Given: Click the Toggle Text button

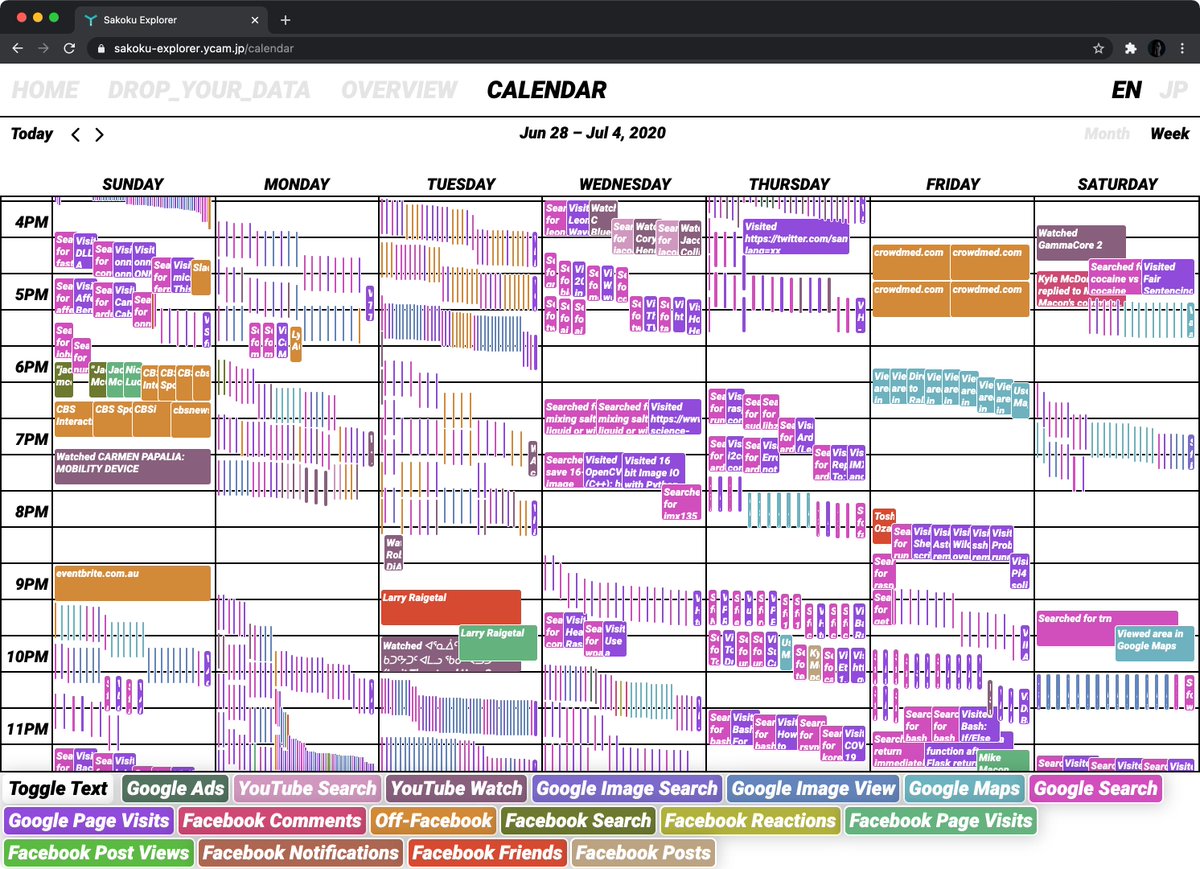Looking at the screenshot, I should pos(58,788).
